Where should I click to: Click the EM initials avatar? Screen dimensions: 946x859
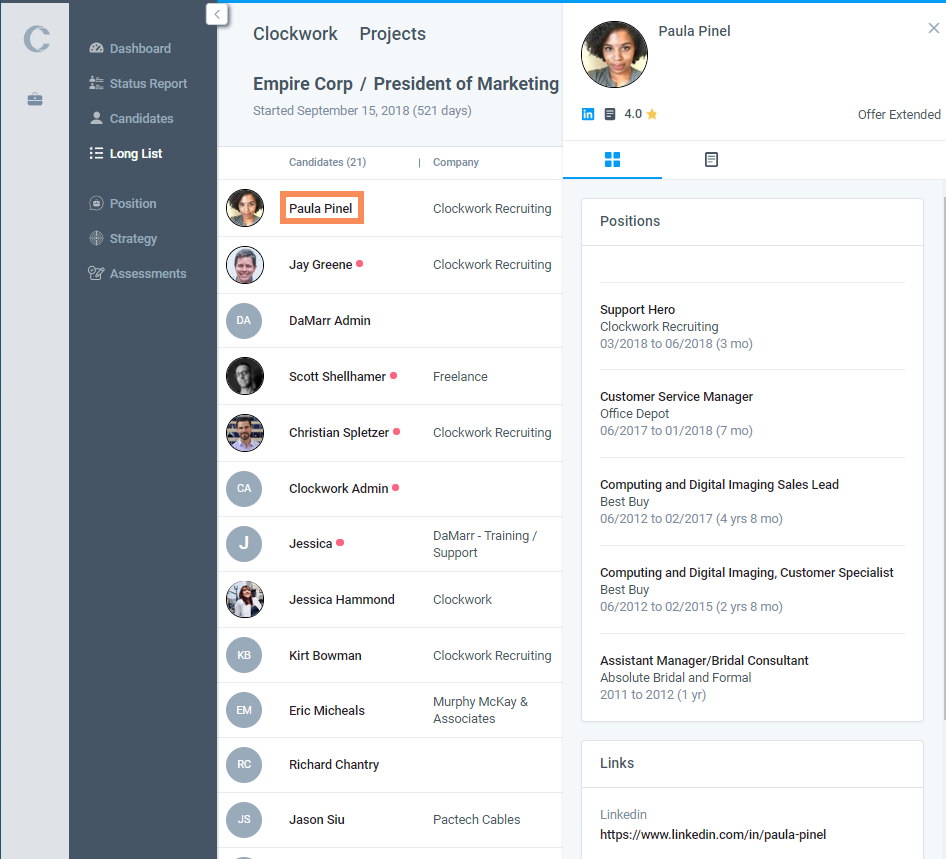coord(244,710)
